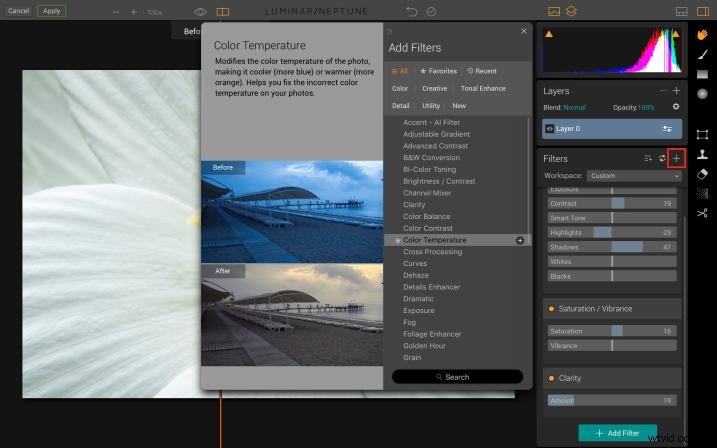Add Color Temperature with plus circle
This screenshot has height=448, width=717.
tap(520, 240)
